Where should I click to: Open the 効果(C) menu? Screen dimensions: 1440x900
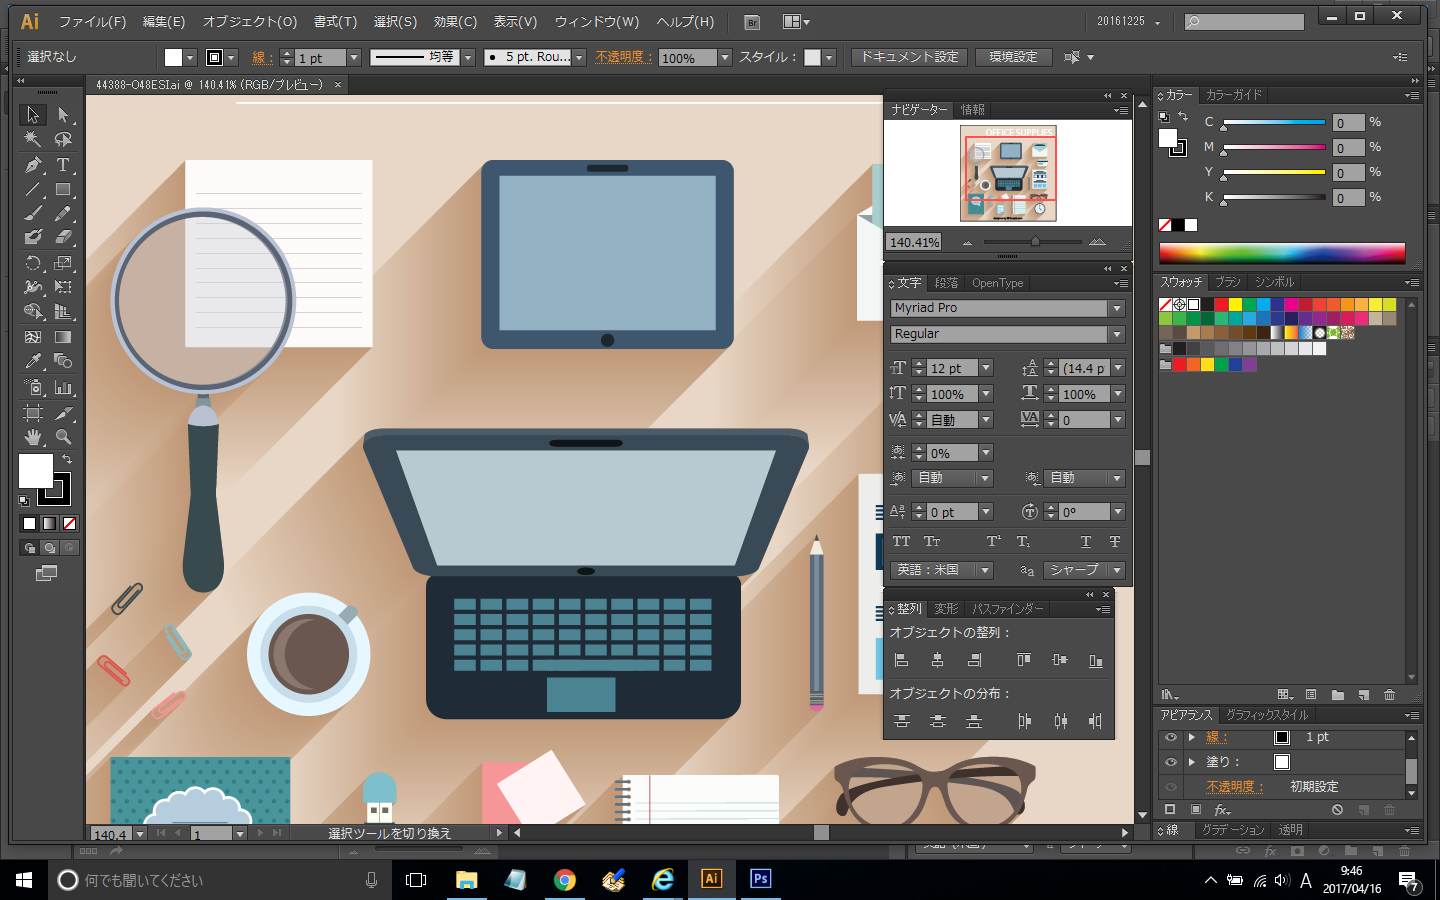[455, 21]
